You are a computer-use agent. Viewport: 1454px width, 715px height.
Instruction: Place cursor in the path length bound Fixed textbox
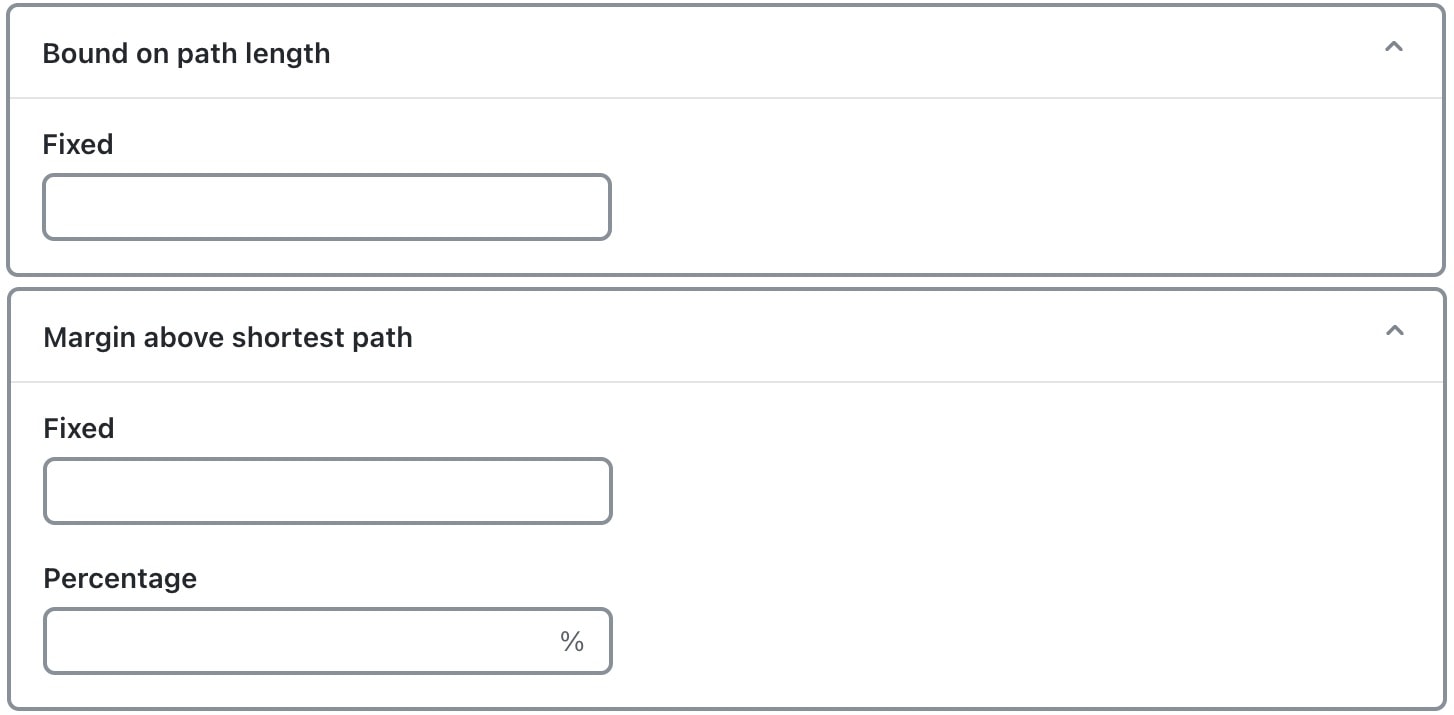tap(326, 208)
